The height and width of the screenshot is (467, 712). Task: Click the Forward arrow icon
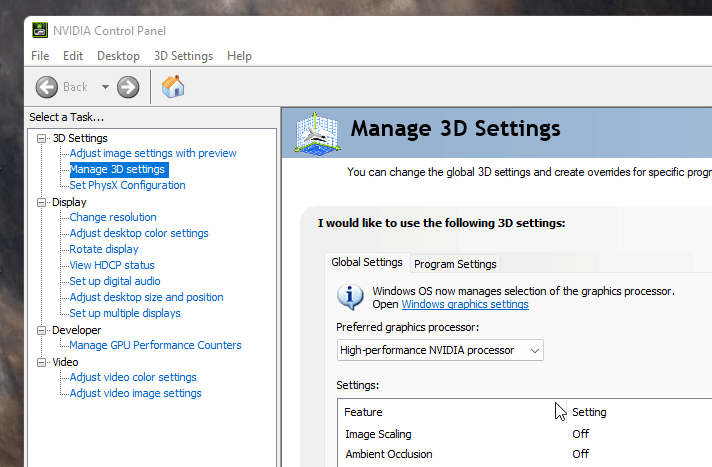[x=128, y=87]
